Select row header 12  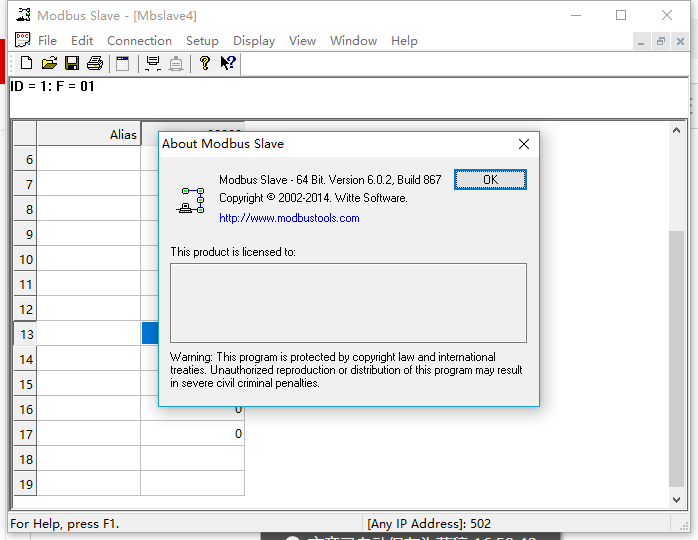point(25,309)
